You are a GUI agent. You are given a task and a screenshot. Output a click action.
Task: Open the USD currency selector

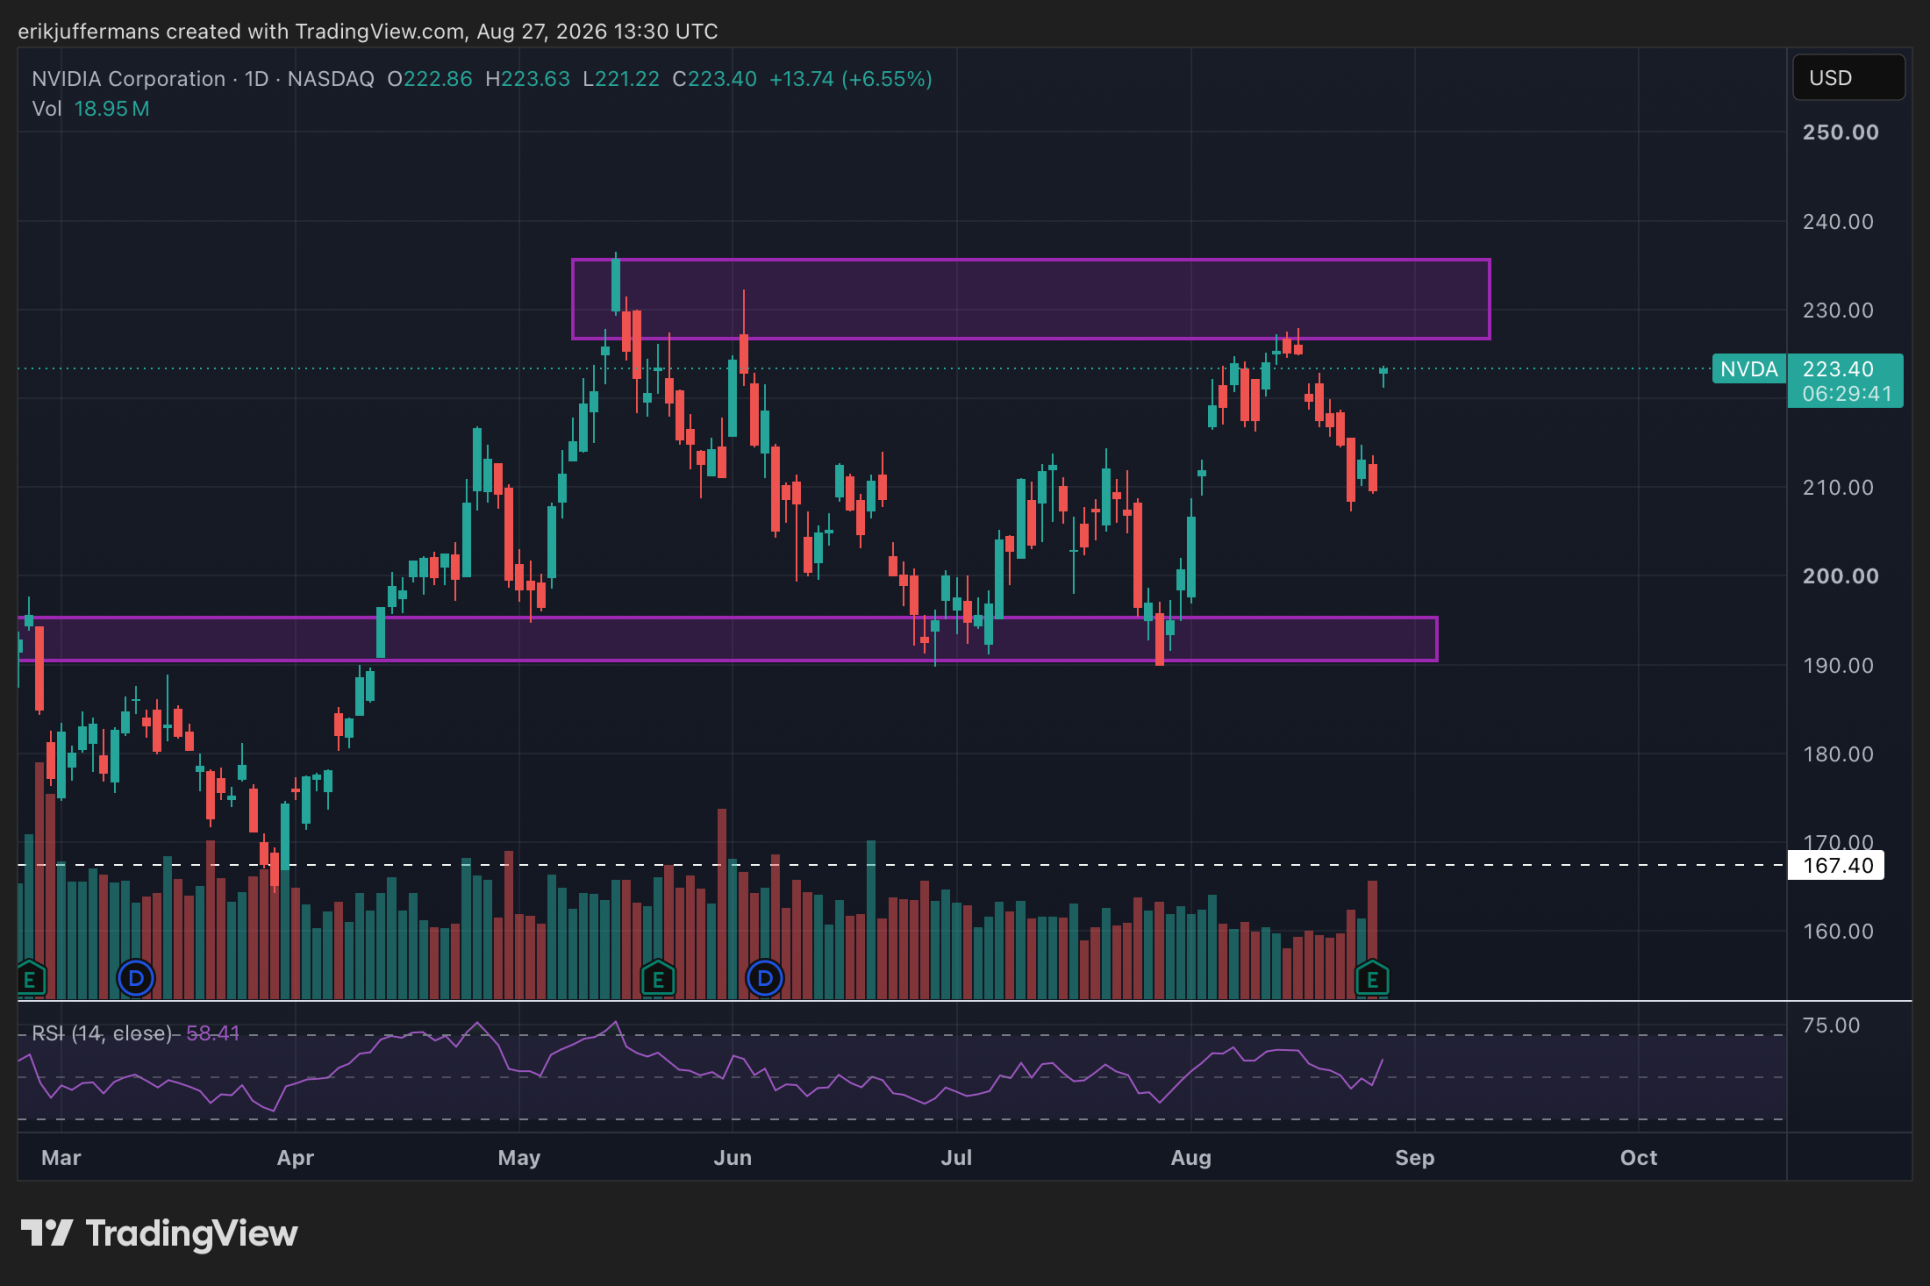[1848, 78]
